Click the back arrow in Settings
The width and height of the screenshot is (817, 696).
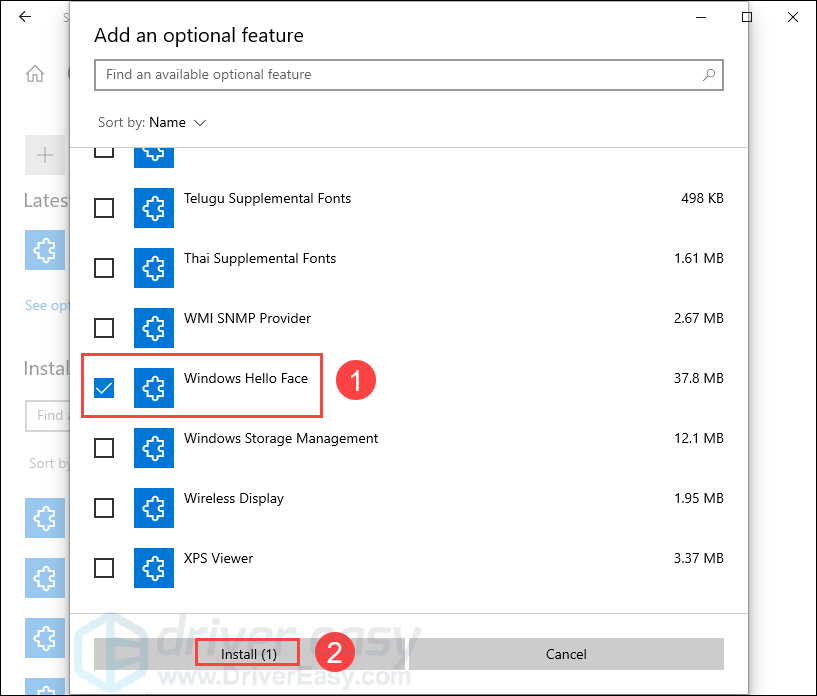(24, 17)
